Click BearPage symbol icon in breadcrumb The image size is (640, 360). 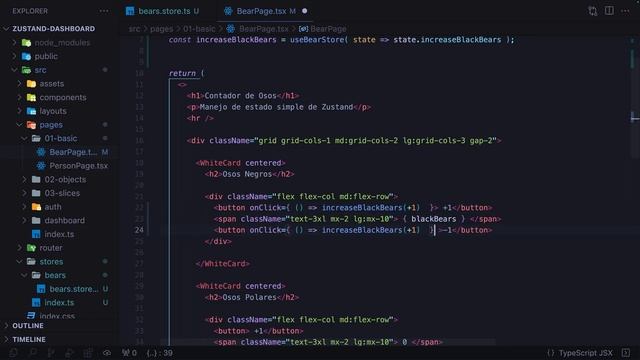point(303,29)
